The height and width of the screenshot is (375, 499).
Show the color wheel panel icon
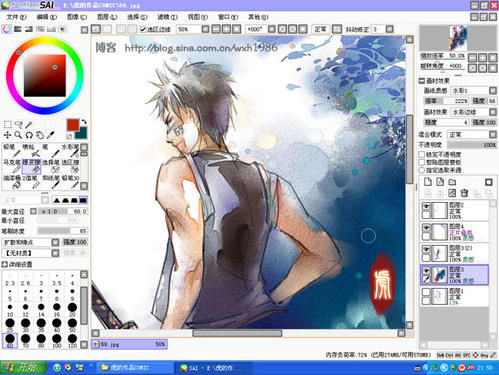[x=6, y=29]
